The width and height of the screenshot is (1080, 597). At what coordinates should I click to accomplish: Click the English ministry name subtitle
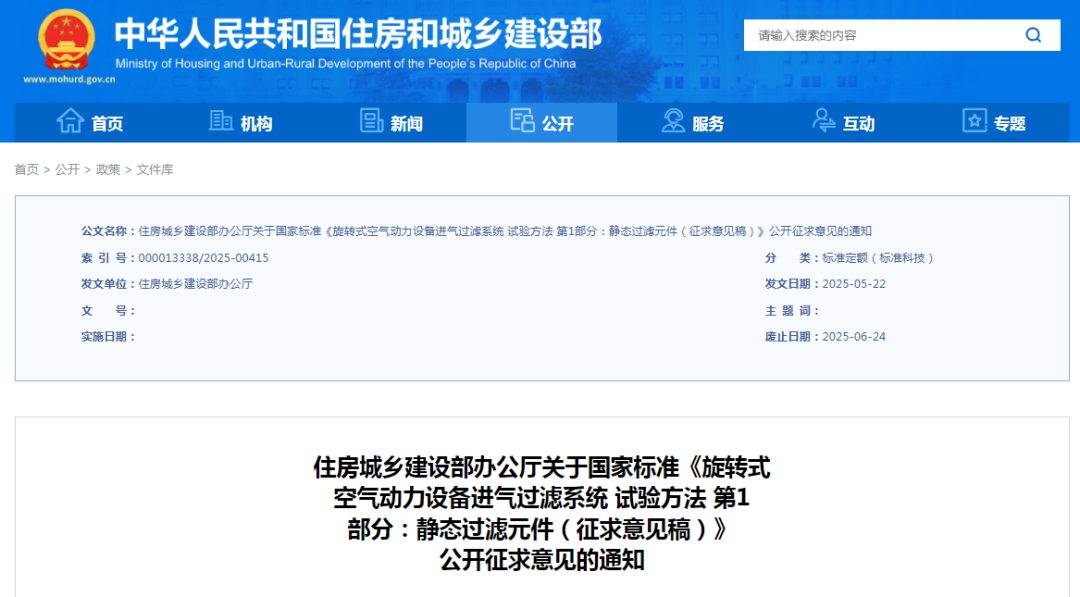[x=345, y=64]
